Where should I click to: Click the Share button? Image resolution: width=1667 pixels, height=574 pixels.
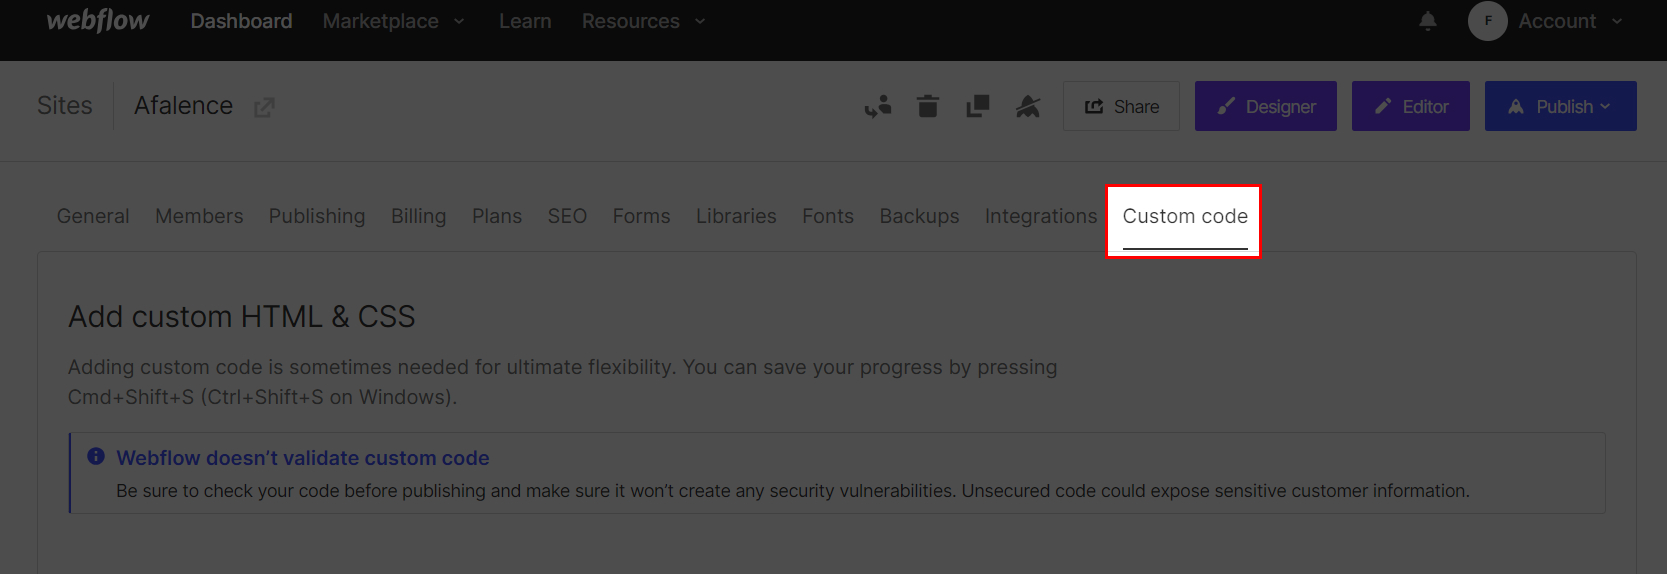click(x=1121, y=106)
